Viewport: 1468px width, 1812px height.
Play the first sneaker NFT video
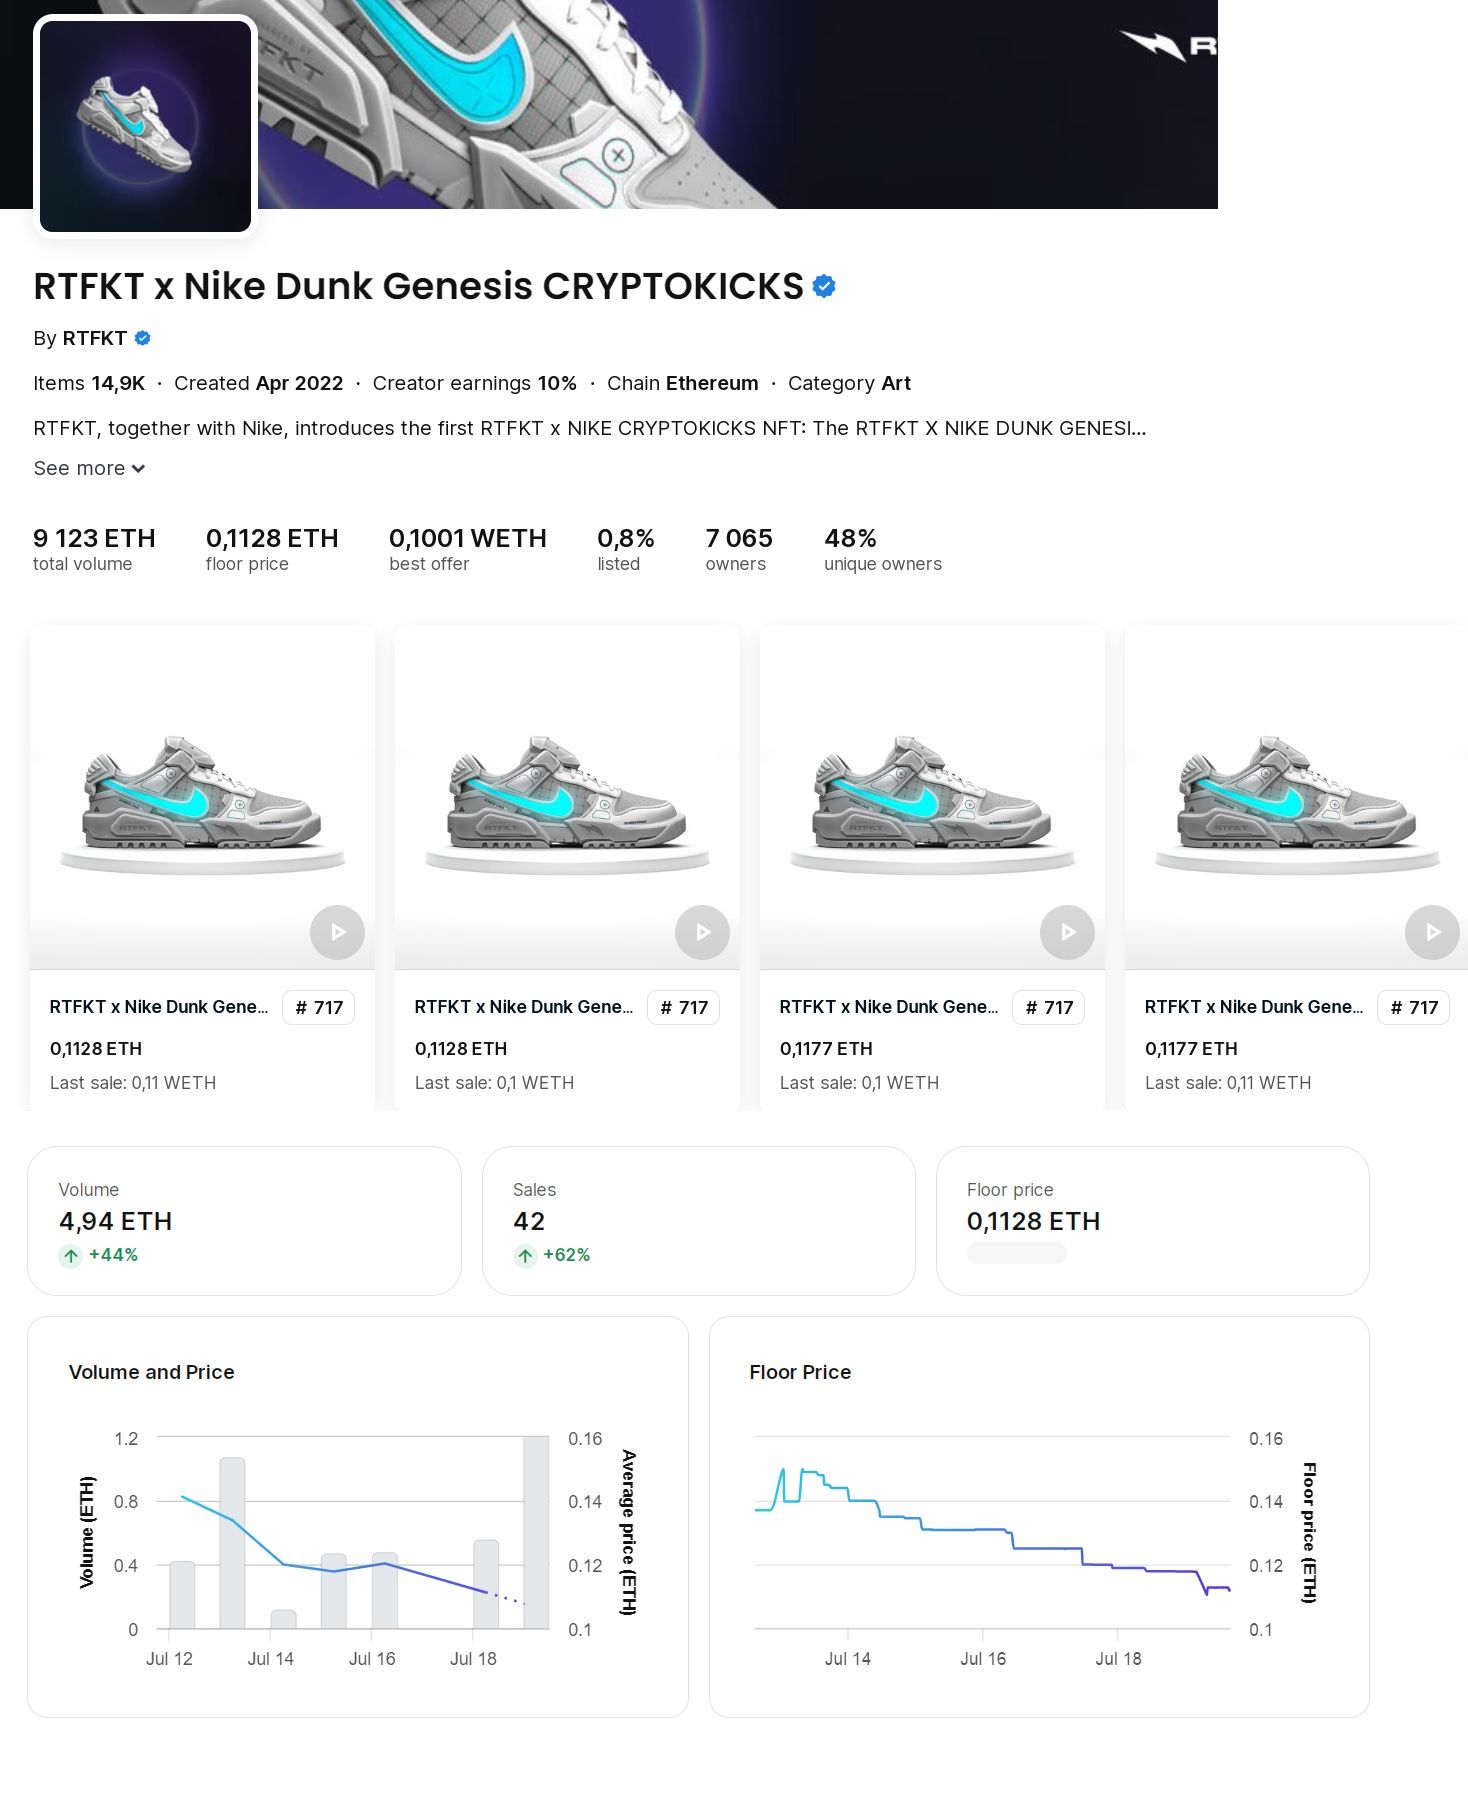pos(337,932)
